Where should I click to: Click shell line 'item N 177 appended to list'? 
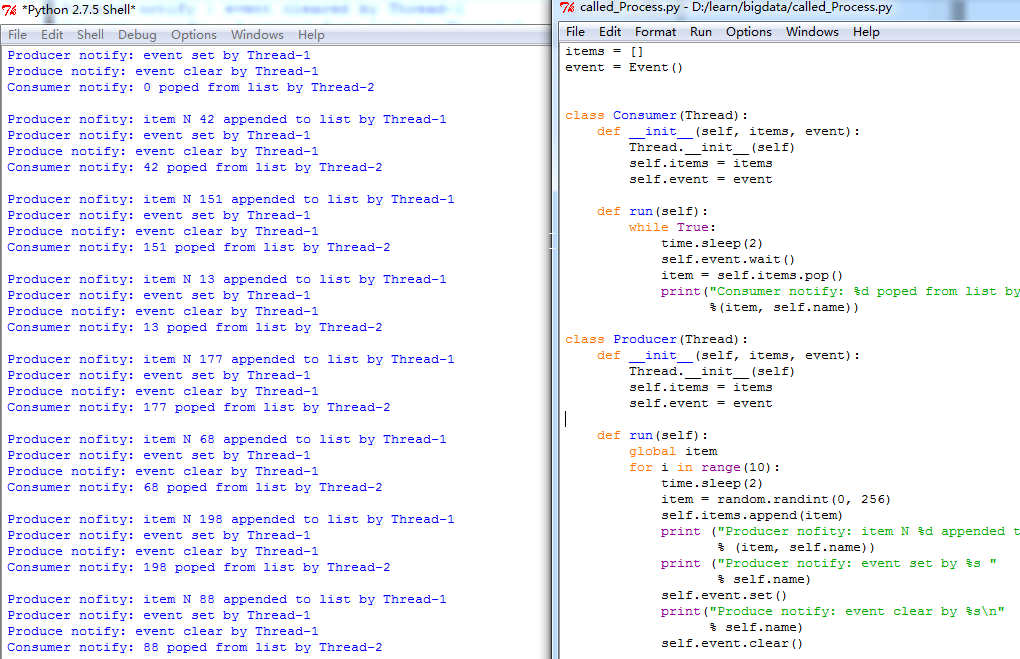pyautogui.click(x=231, y=359)
